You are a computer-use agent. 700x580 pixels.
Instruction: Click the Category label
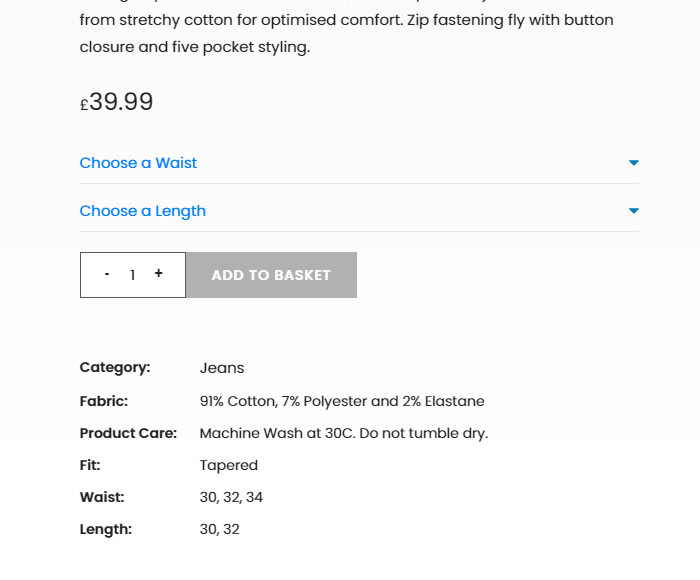[x=115, y=368]
